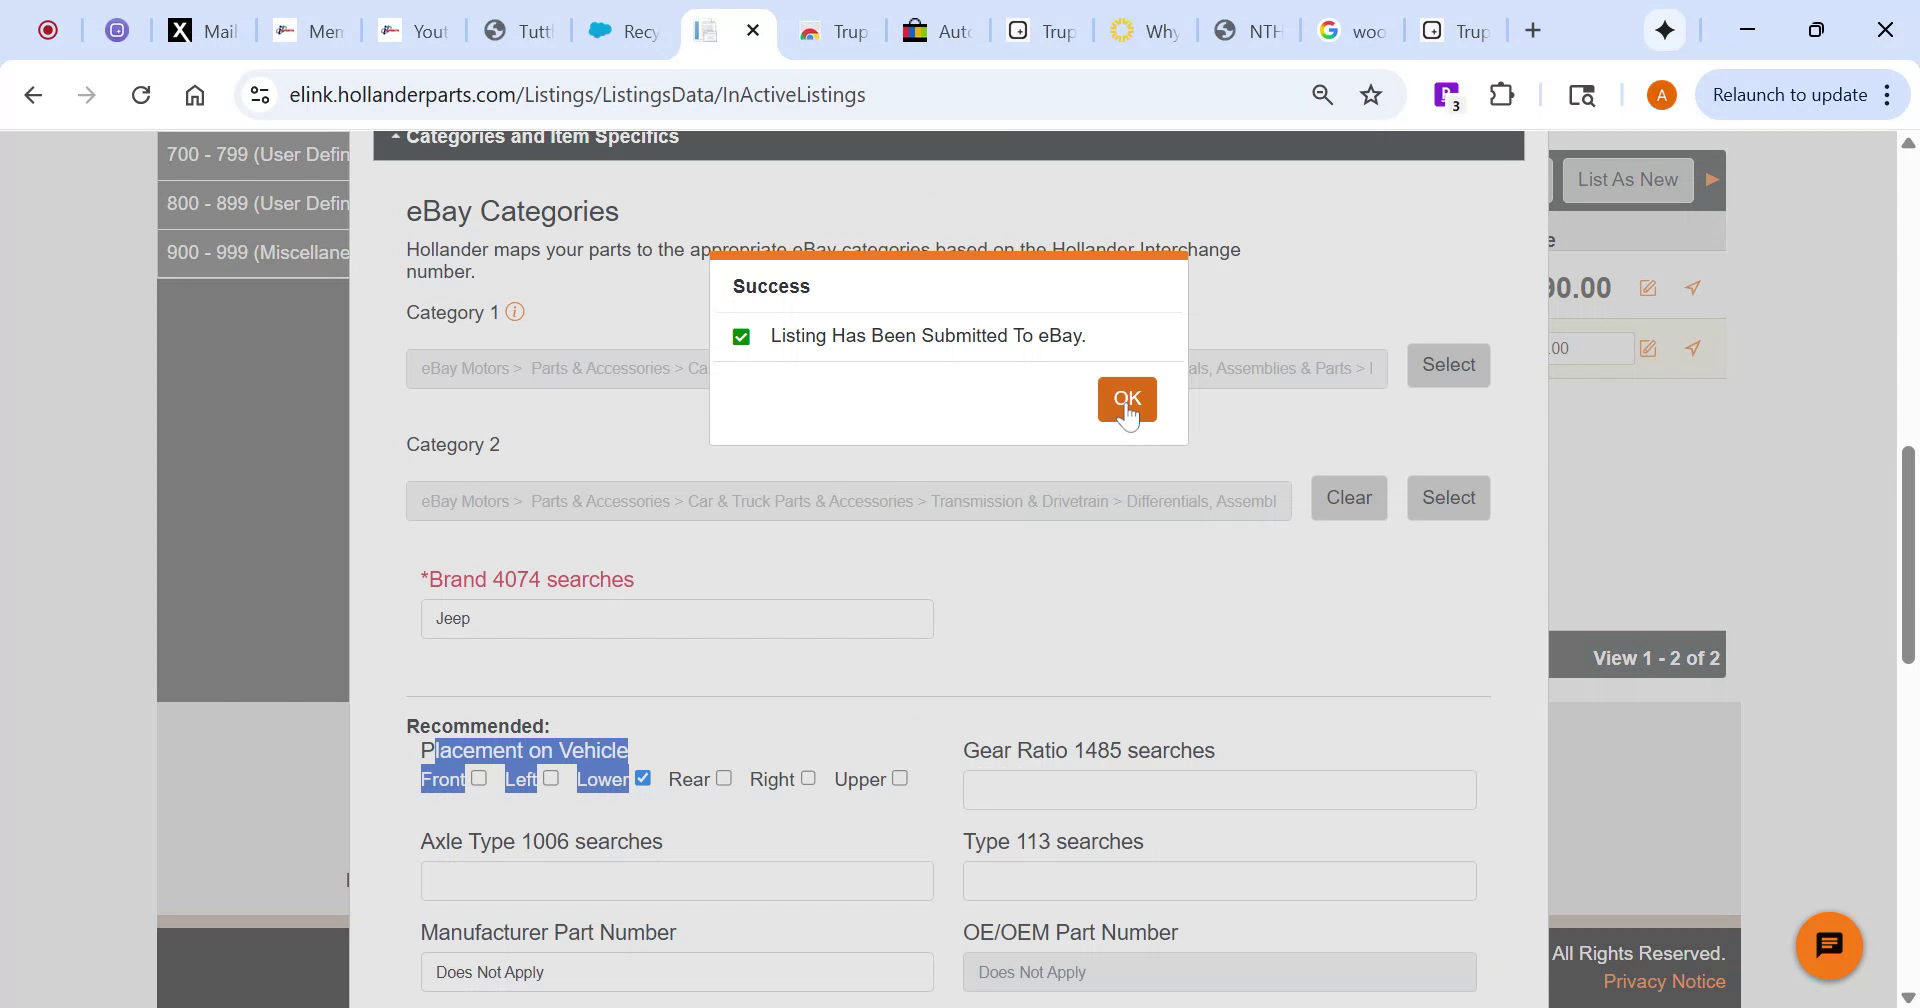Open the info tooltip icon next to Category 1

pyautogui.click(x=516, y=312)
